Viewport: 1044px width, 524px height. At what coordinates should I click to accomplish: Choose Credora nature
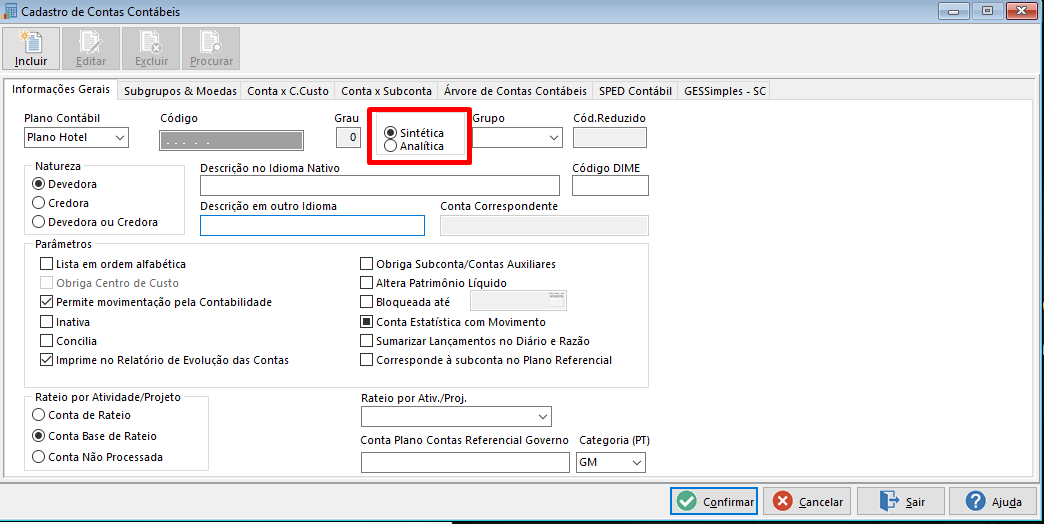coord(61,203)
